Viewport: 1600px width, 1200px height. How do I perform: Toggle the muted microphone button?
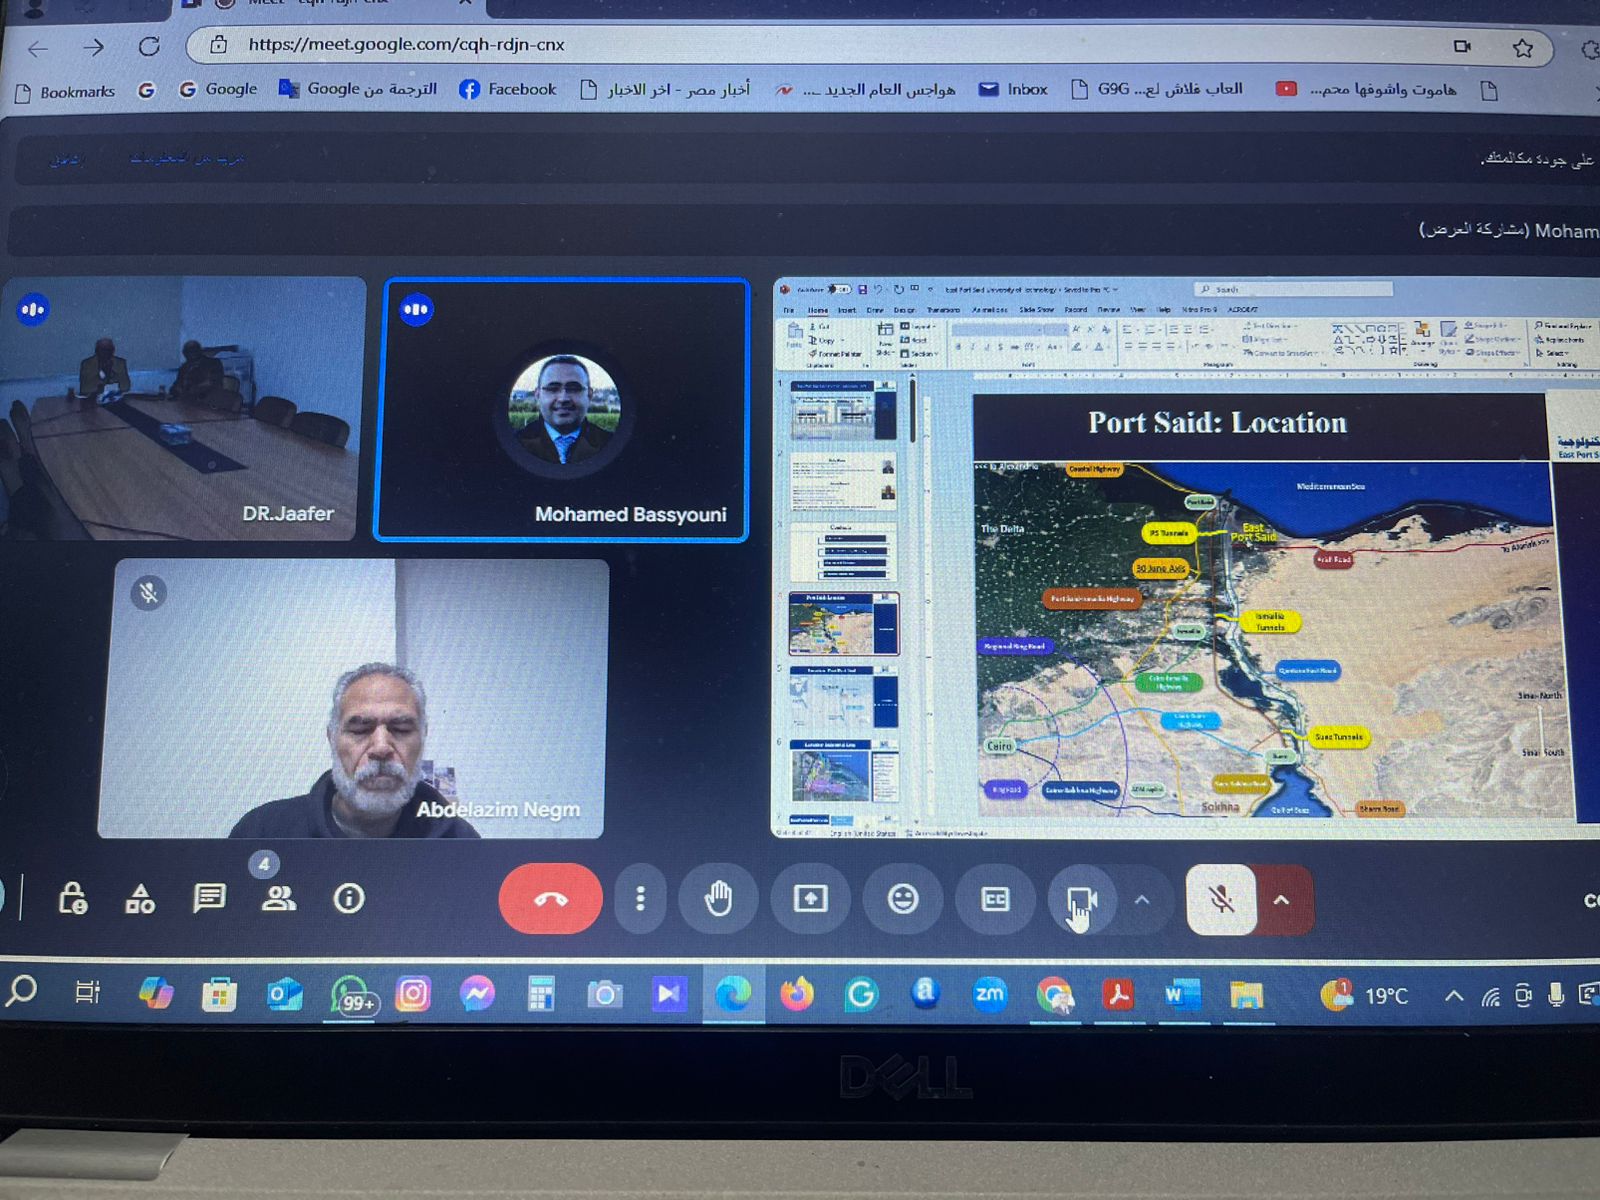coord(1221,900)
